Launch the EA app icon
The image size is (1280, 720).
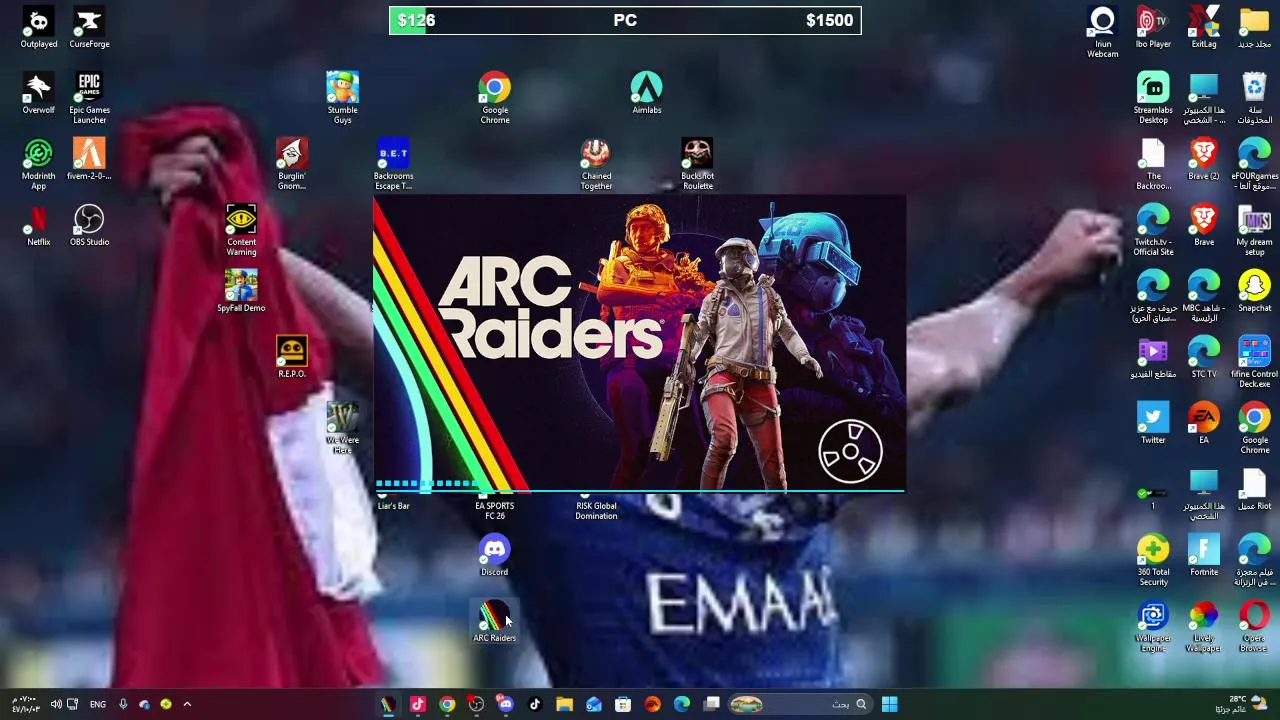click(x=1204, y=424)
